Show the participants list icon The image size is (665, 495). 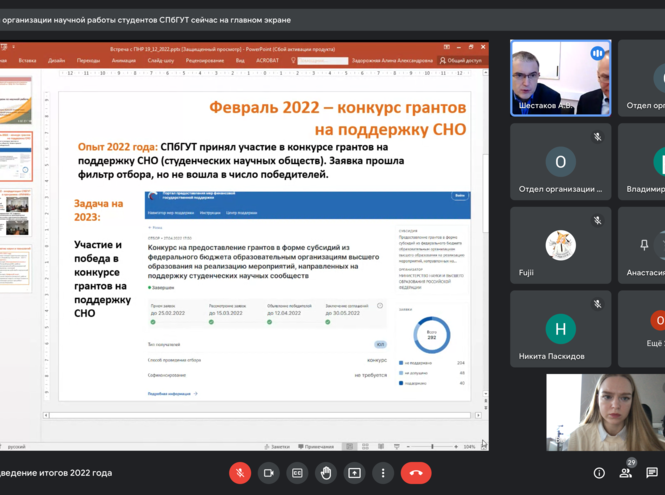[626, 473]
